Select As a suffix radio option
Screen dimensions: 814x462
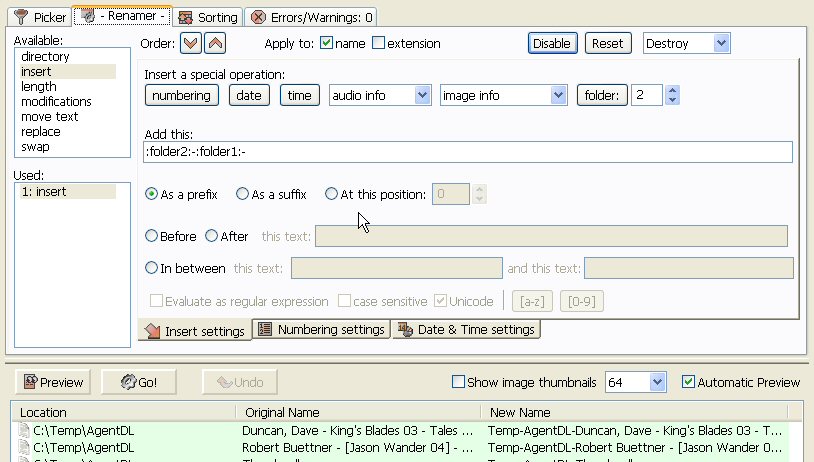242,194
